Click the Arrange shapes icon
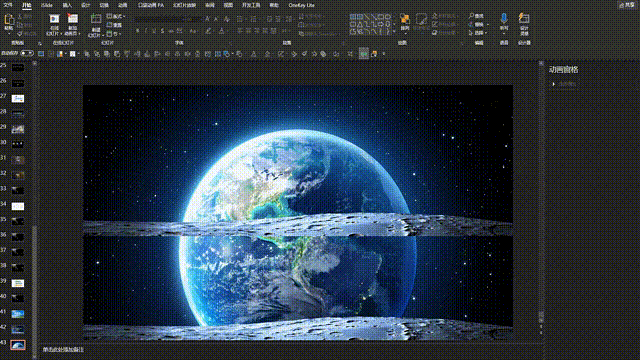 404,19
